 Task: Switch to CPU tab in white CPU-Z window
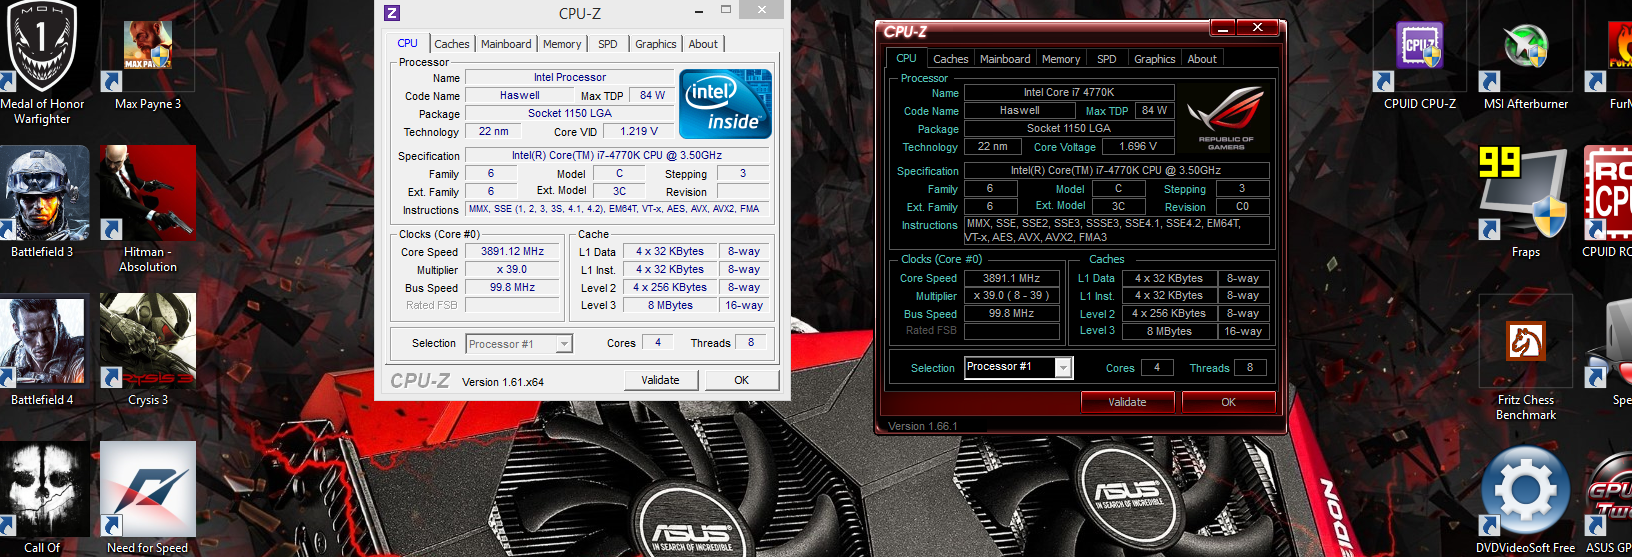[x=407, y=43]
